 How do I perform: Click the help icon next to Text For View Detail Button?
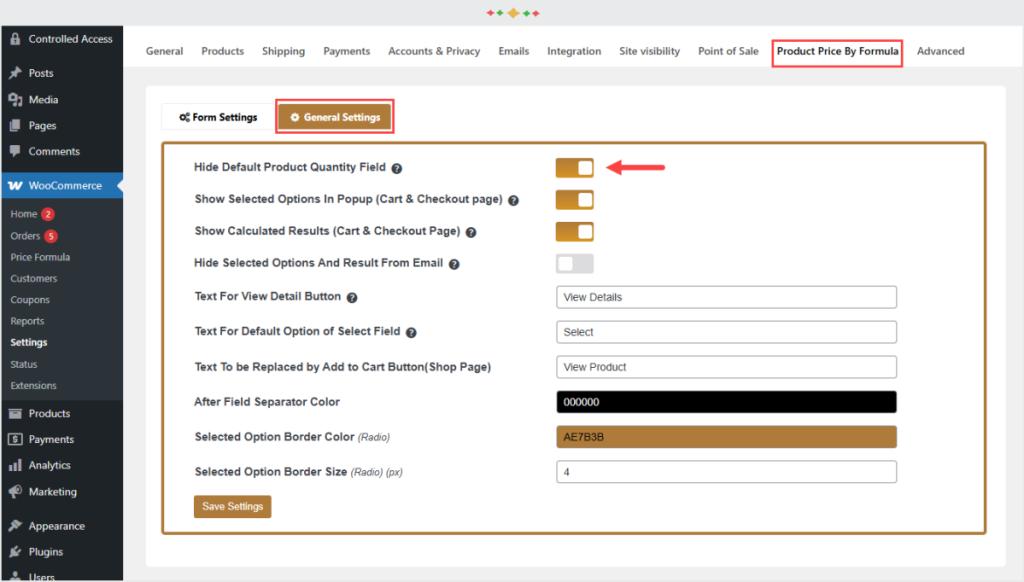pyautogui.click(x=352, y=298)
